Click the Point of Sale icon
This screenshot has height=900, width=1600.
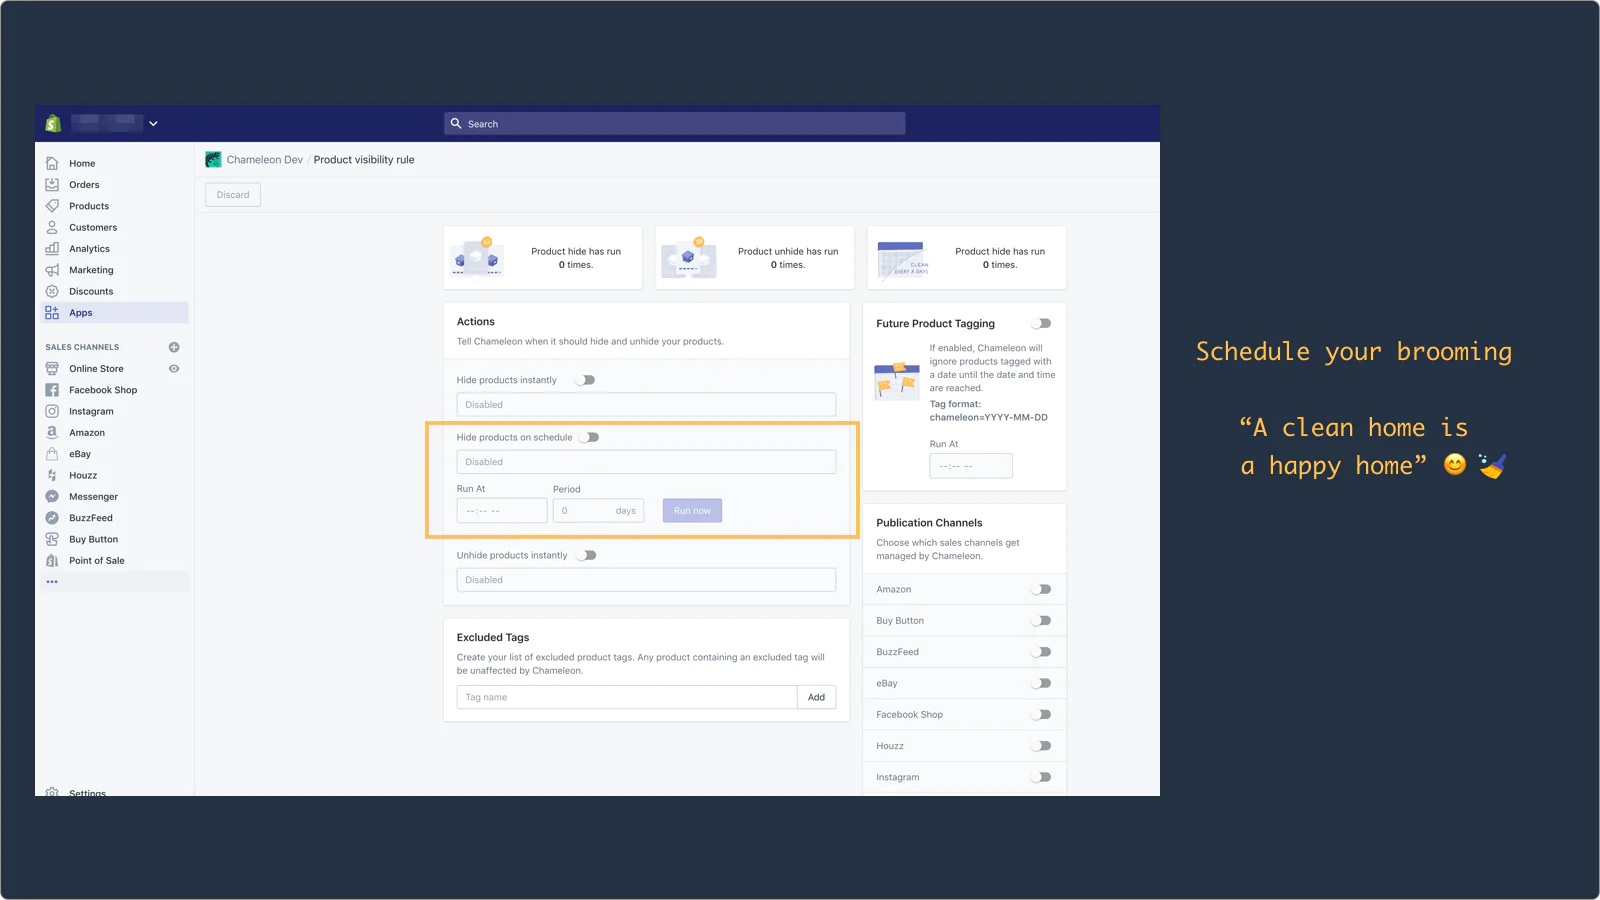tap(52, 561)
